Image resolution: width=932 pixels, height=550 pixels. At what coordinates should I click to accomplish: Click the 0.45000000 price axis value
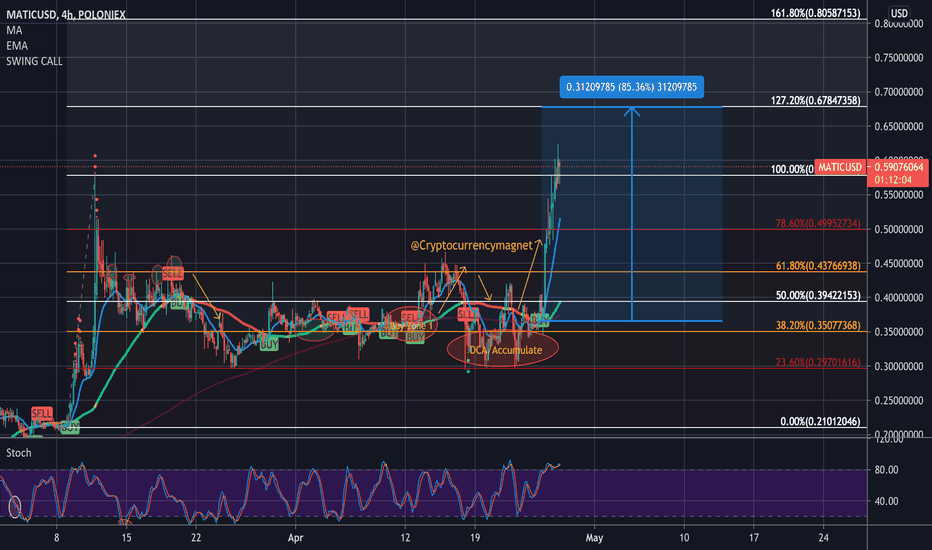click(899, 263)
